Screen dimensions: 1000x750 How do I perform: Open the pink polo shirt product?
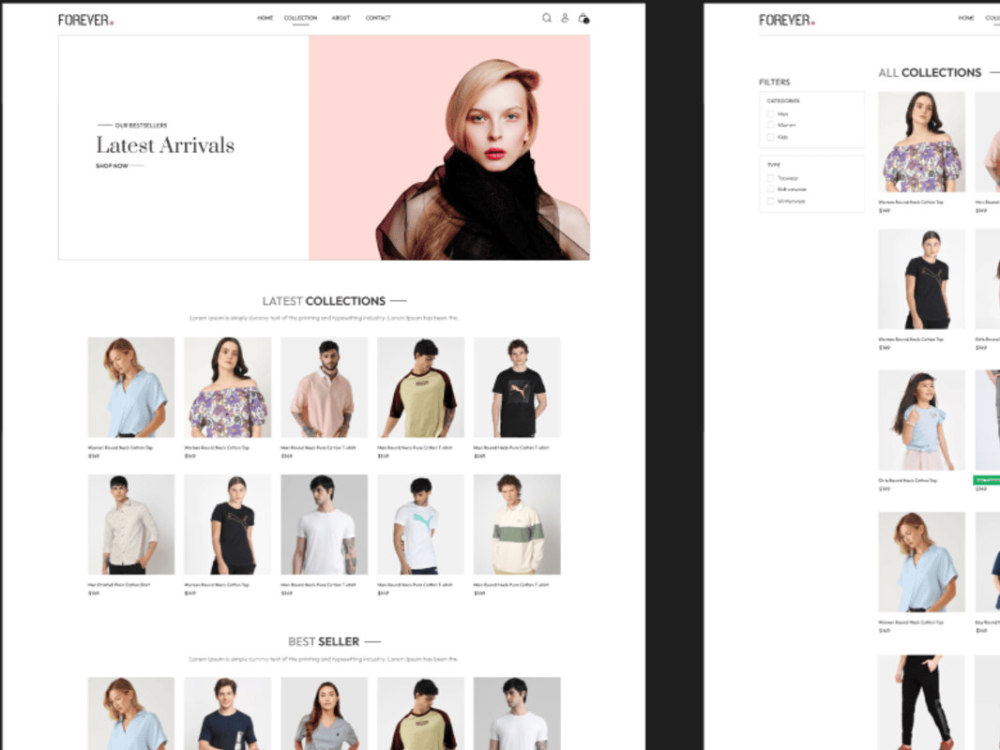point(324,387)
